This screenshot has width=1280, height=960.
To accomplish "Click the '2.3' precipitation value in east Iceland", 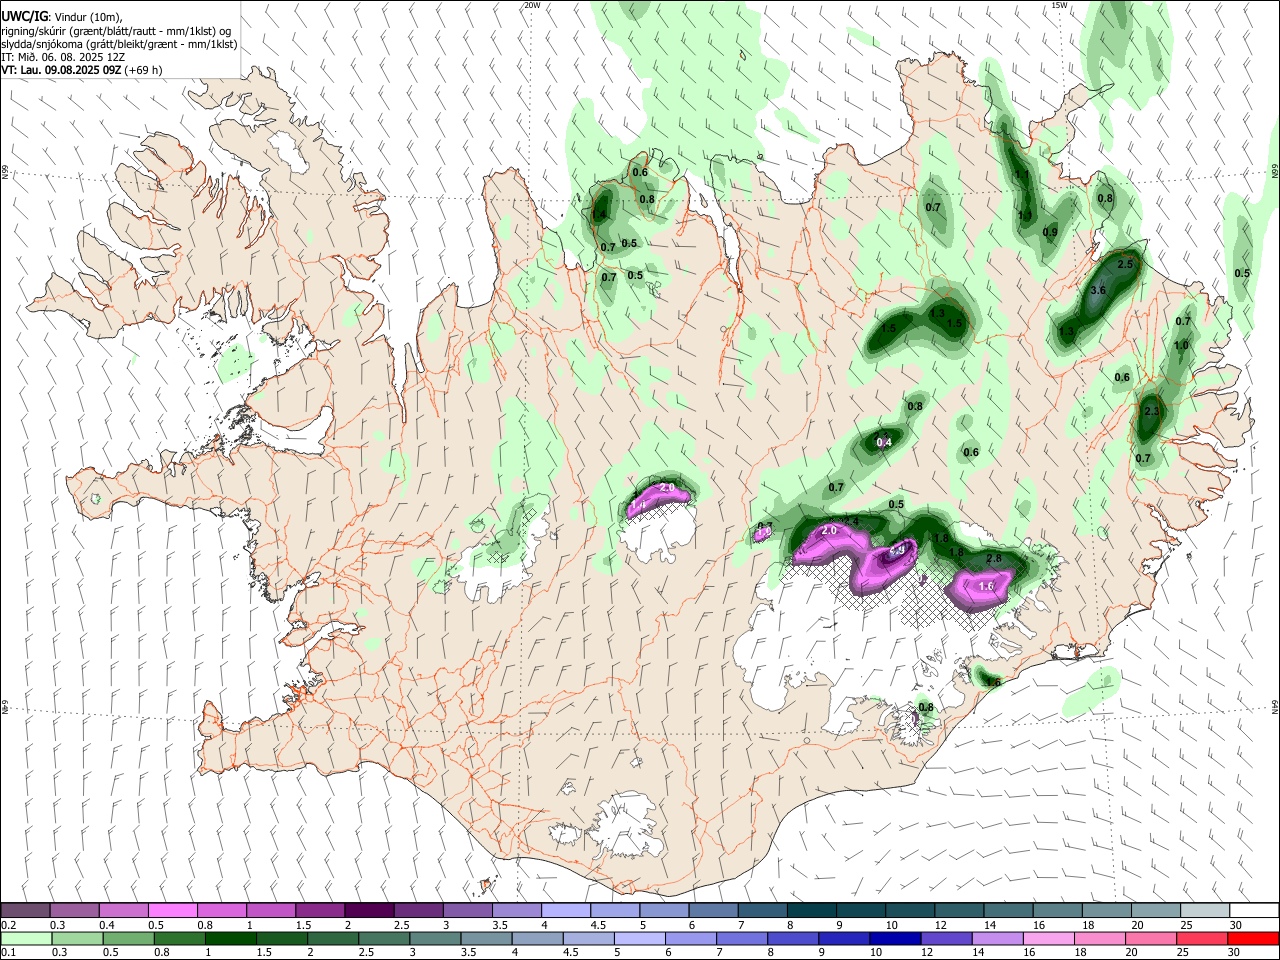I will pyautogui.click(x=1150, y=411).
